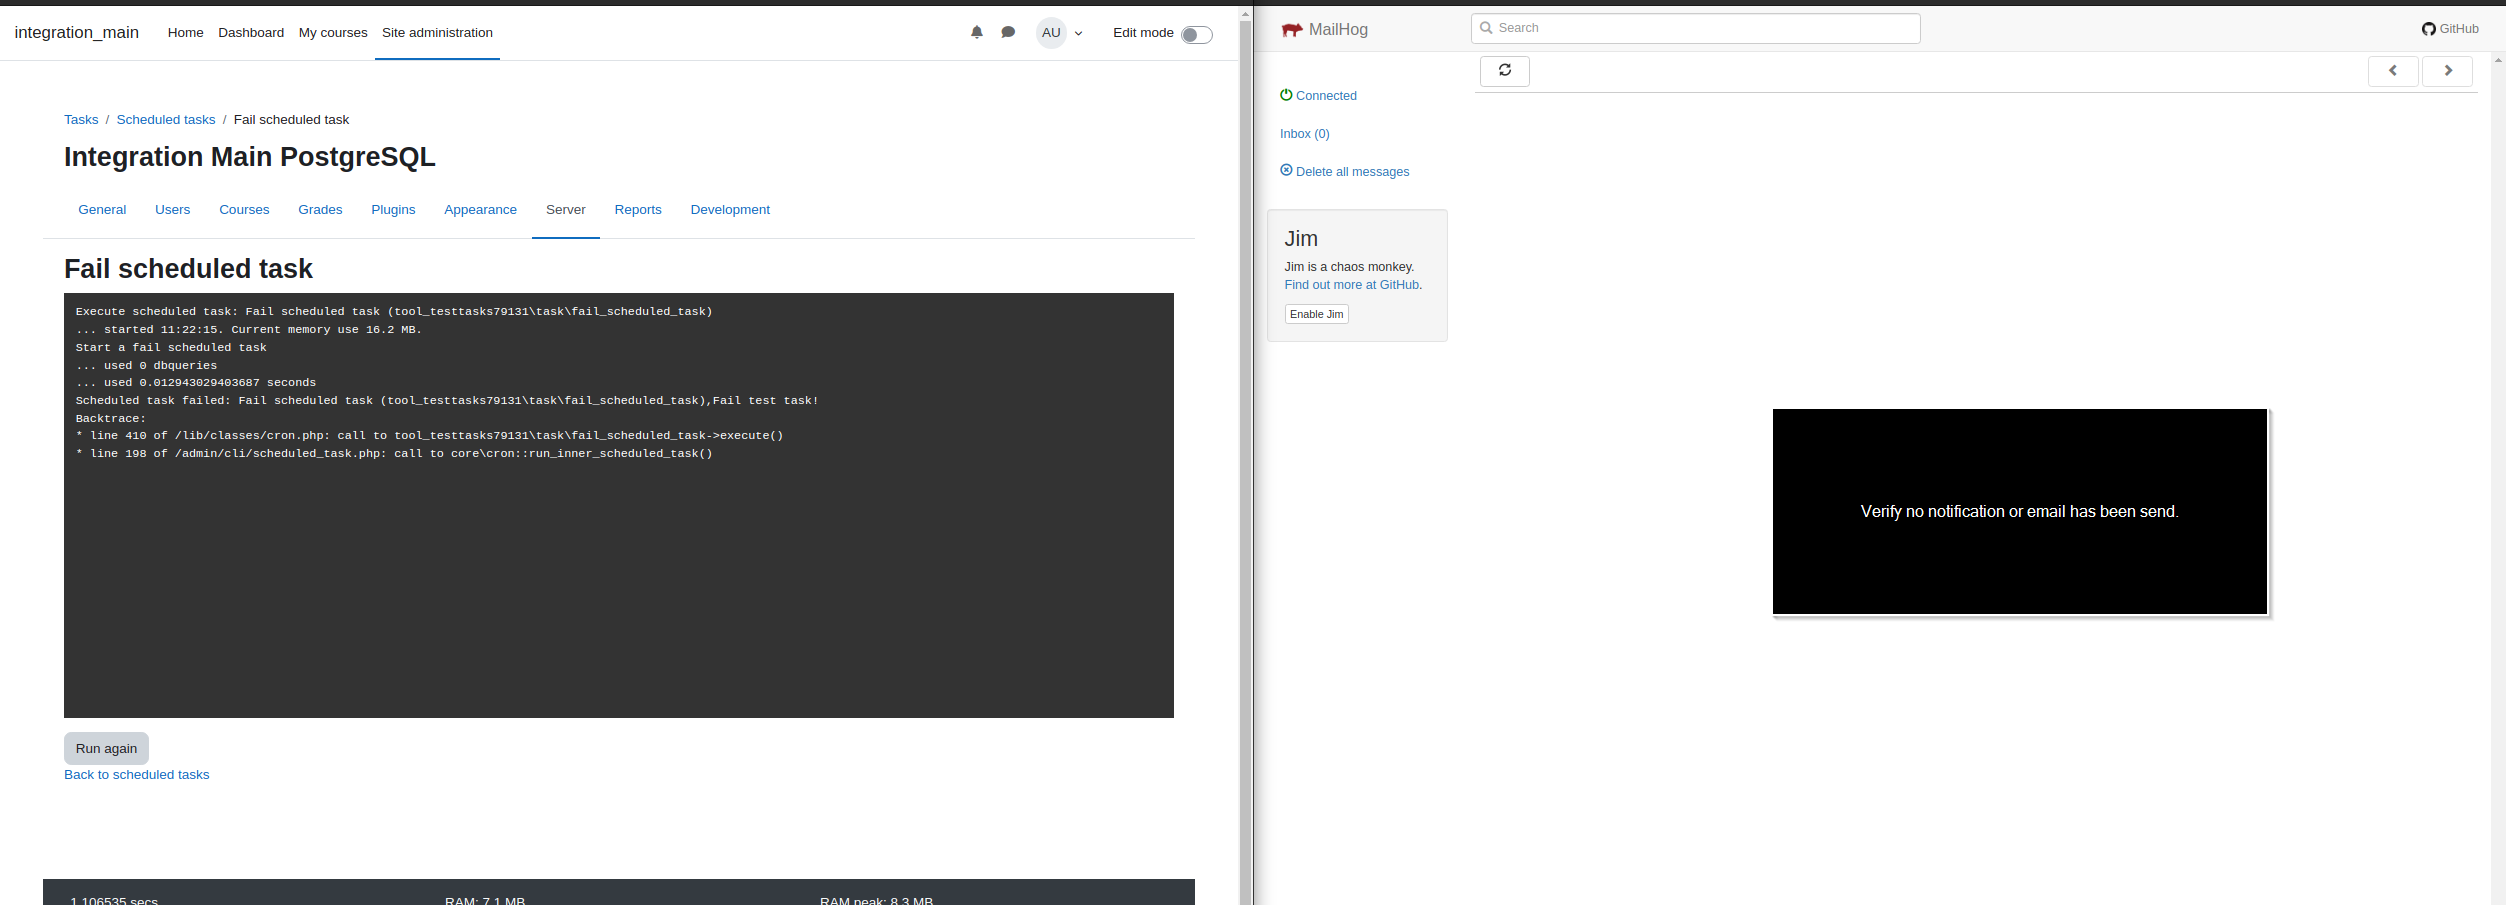Go to next page of MailHog messages
2506x905 pixels.
(x=2447, y=70)
